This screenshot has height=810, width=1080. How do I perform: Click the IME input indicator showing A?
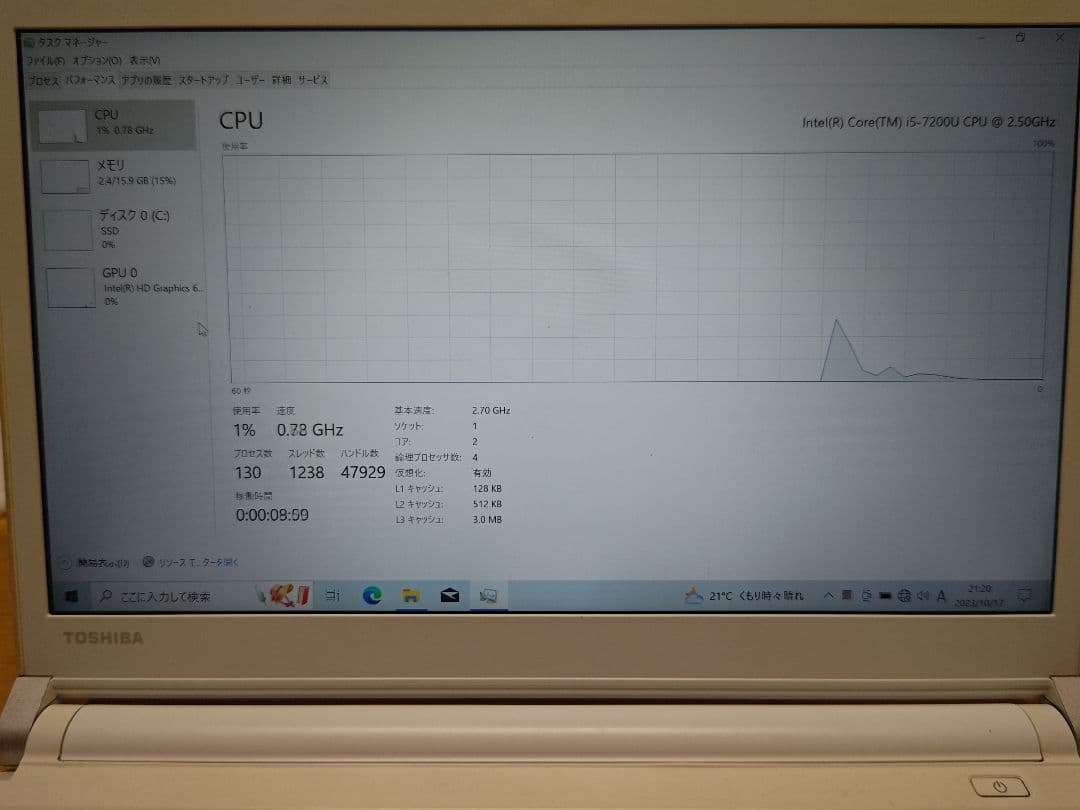(940, 594)
